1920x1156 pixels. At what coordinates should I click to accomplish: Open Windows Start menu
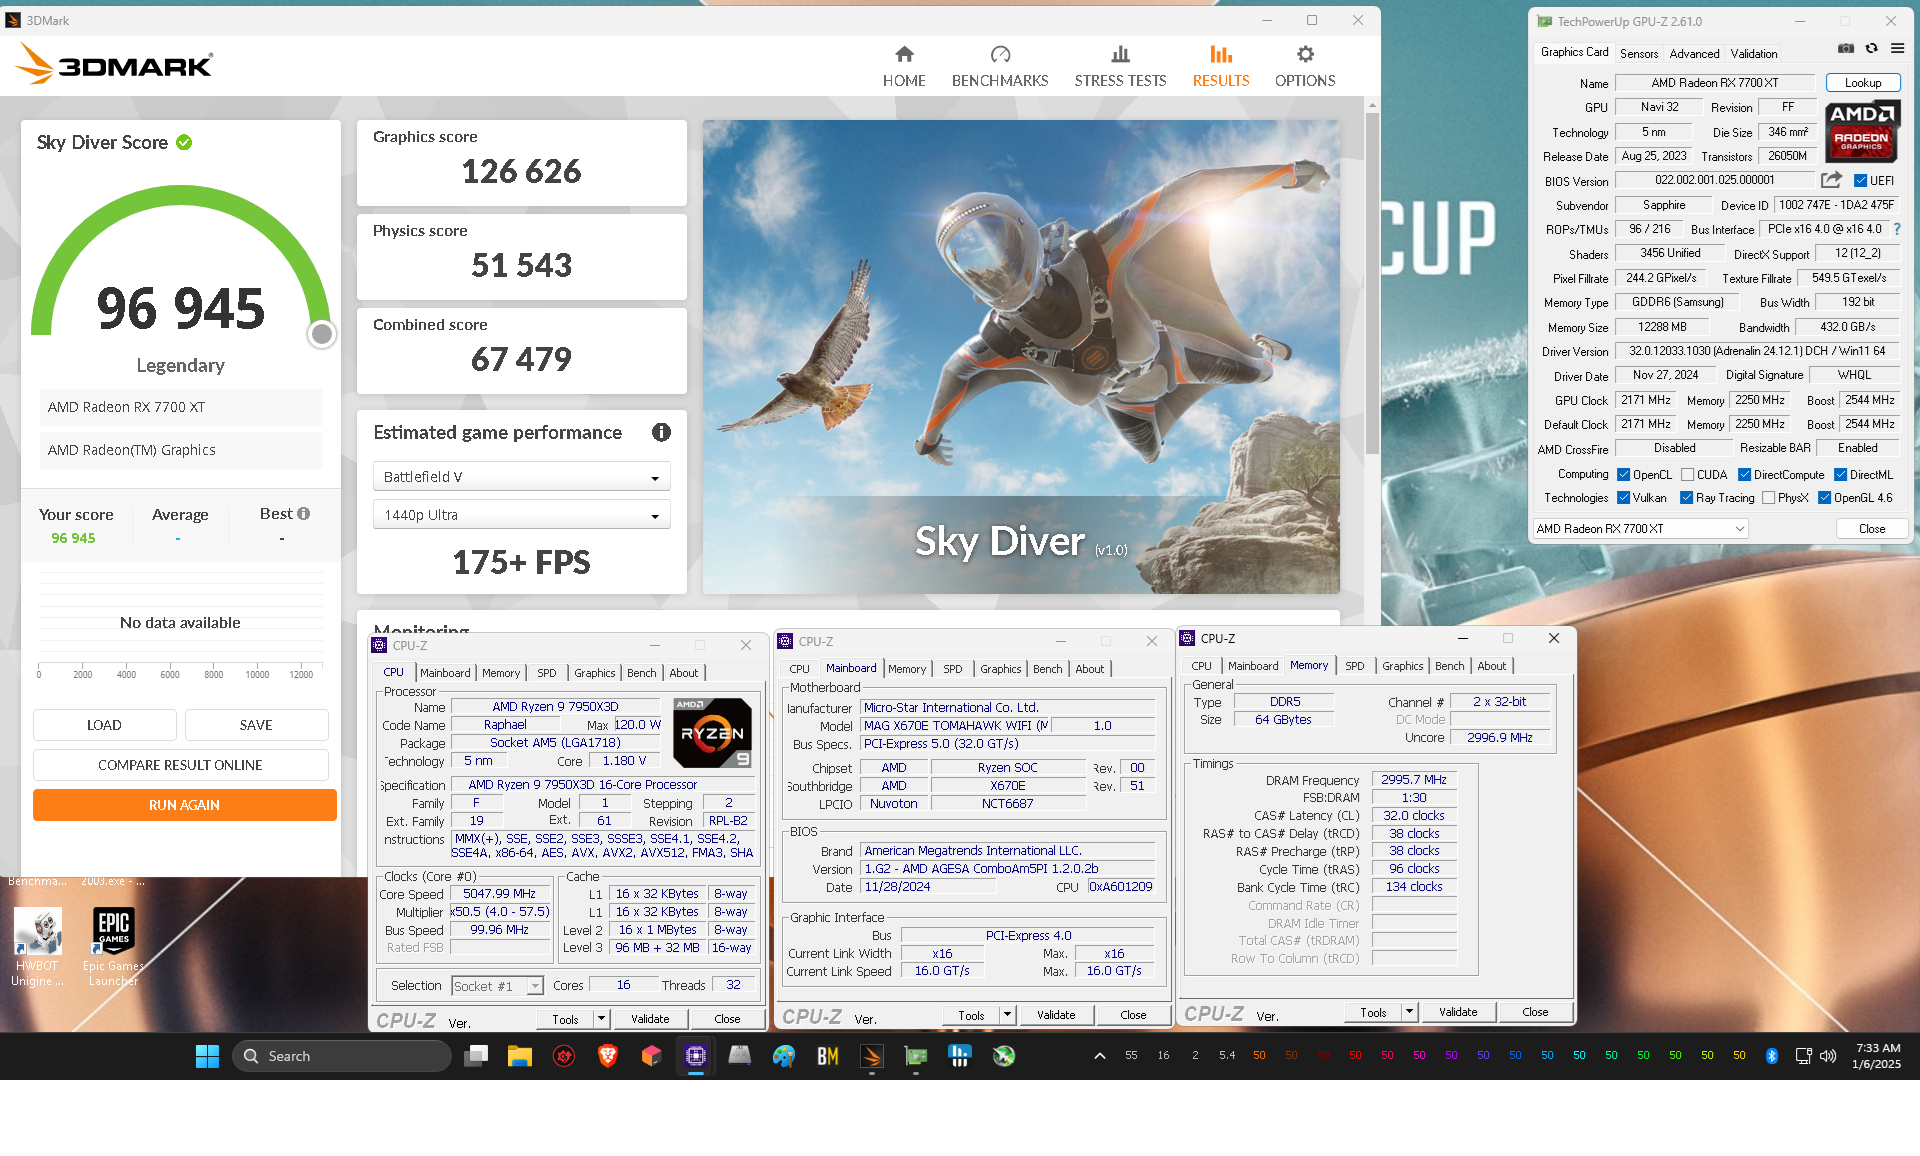click(207, 1056)
